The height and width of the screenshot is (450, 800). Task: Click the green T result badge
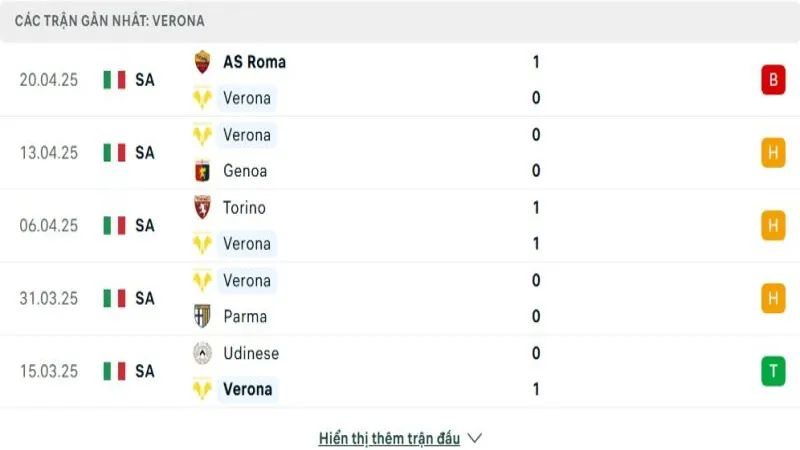(772, 371)
